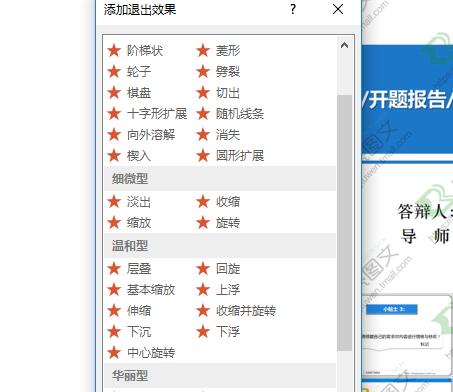Click the 华丽型 category header

[x=220, y=376]
